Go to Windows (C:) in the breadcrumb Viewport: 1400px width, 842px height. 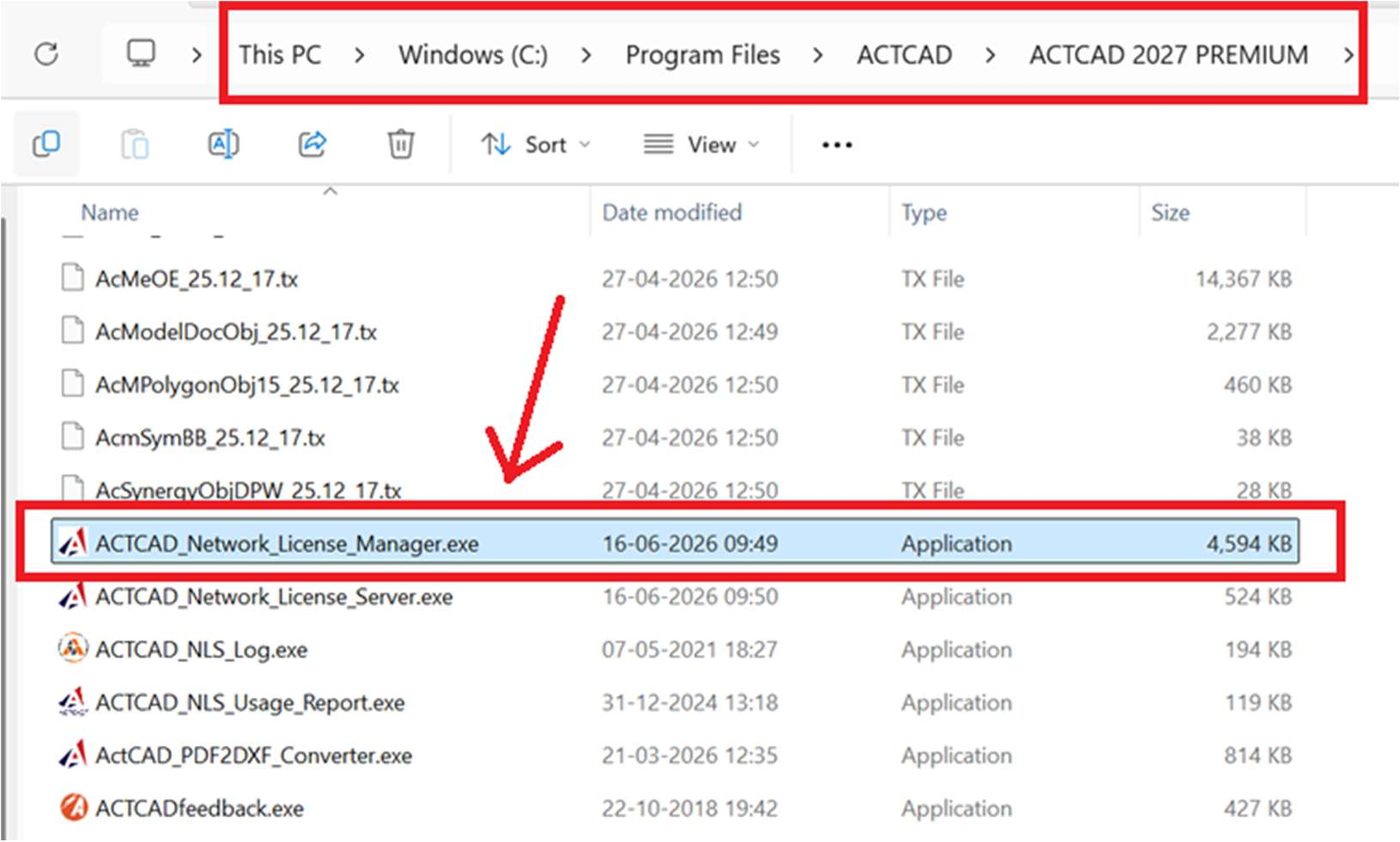(x=473, y=55)
